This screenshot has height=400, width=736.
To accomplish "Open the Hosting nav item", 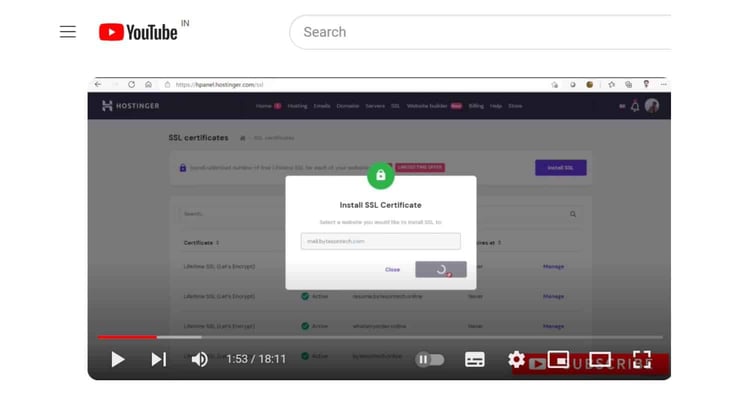I will point(298,106).
